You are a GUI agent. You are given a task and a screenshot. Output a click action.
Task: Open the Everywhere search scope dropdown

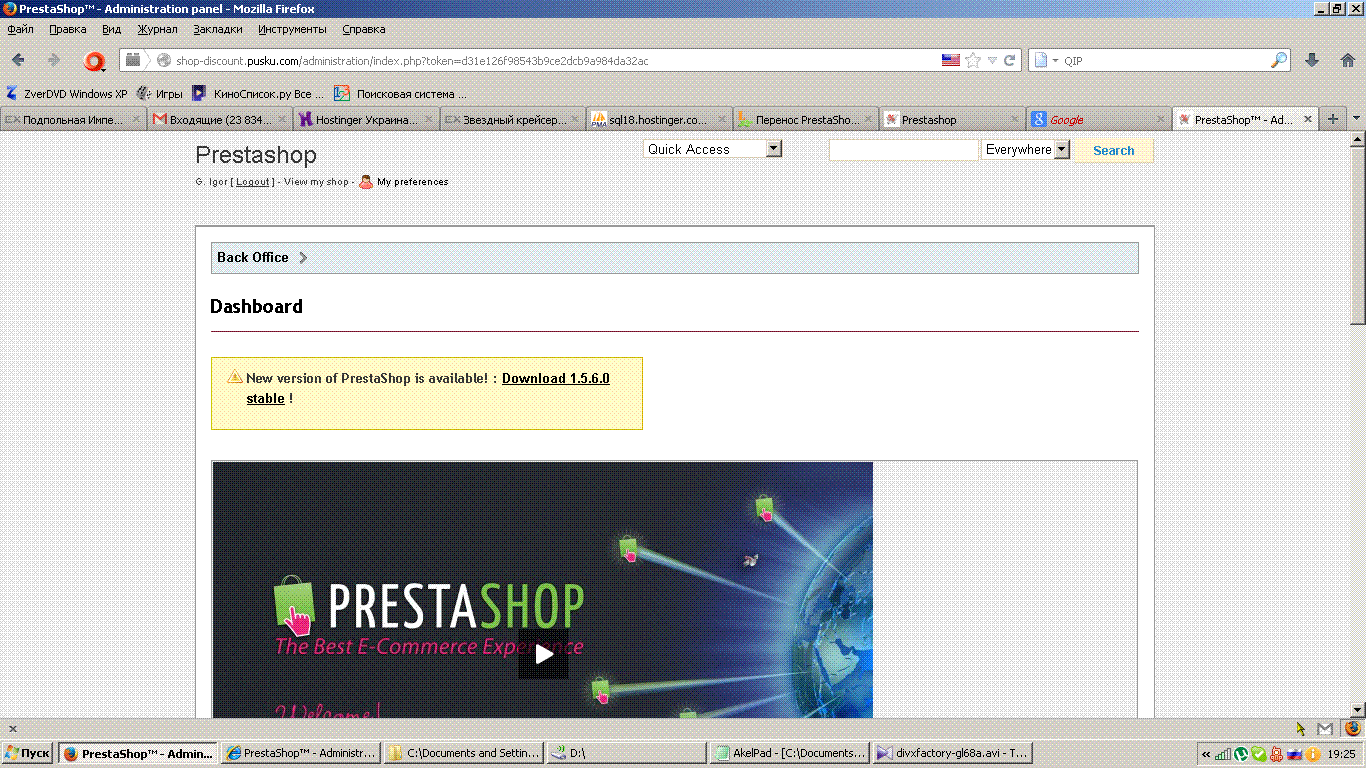coord(1026,149)
